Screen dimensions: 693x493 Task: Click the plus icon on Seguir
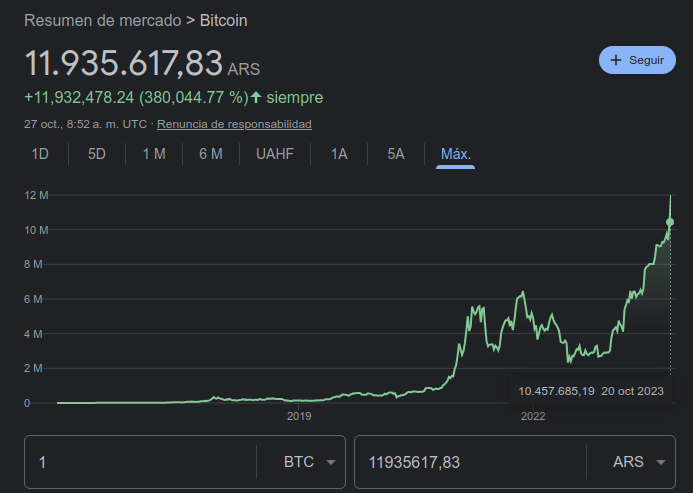pos(616,60)
